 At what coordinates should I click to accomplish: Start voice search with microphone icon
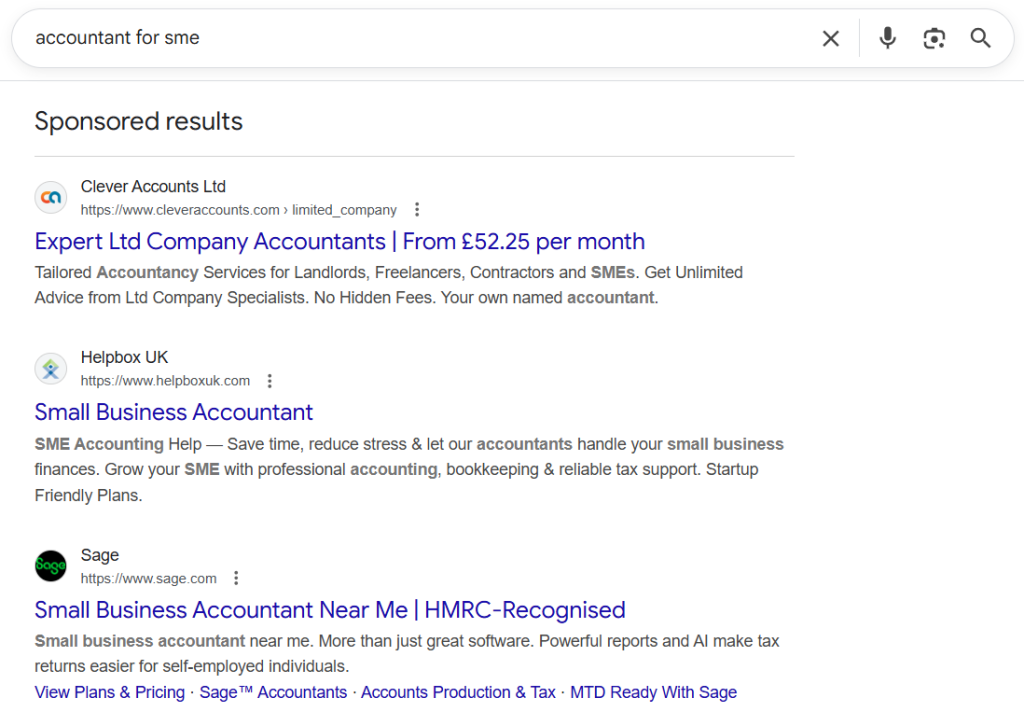887,38
